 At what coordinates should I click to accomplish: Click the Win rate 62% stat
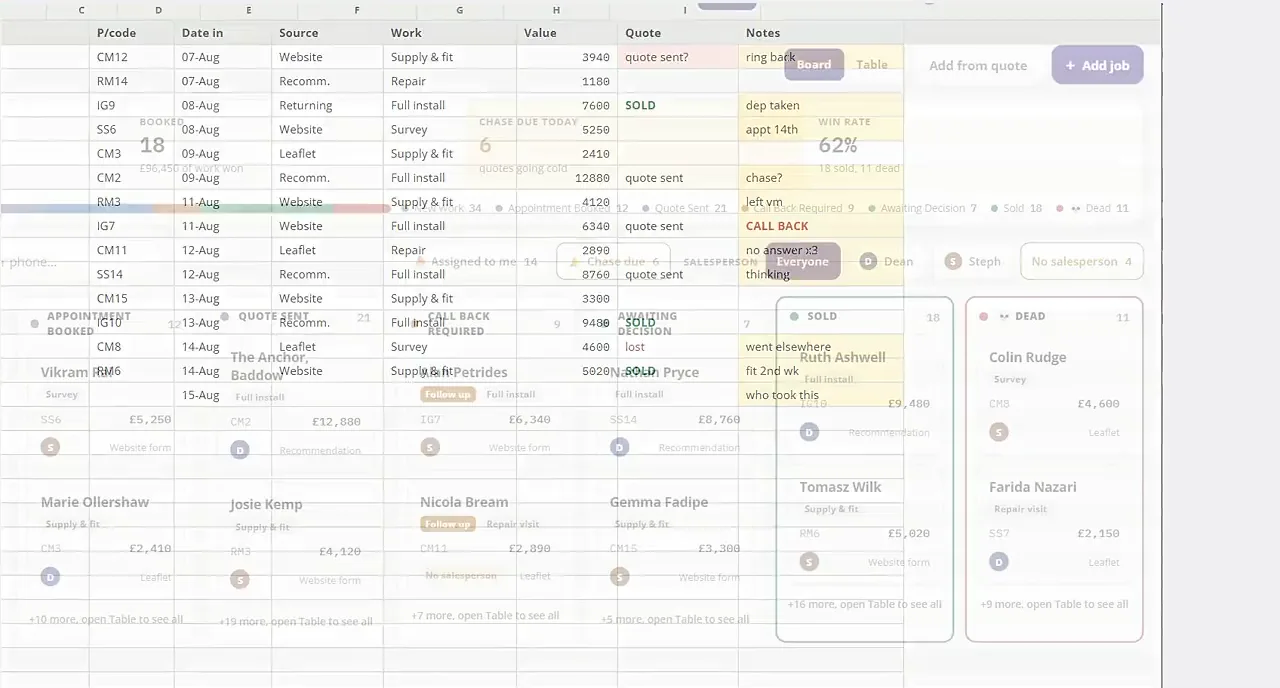coord(860,145)
